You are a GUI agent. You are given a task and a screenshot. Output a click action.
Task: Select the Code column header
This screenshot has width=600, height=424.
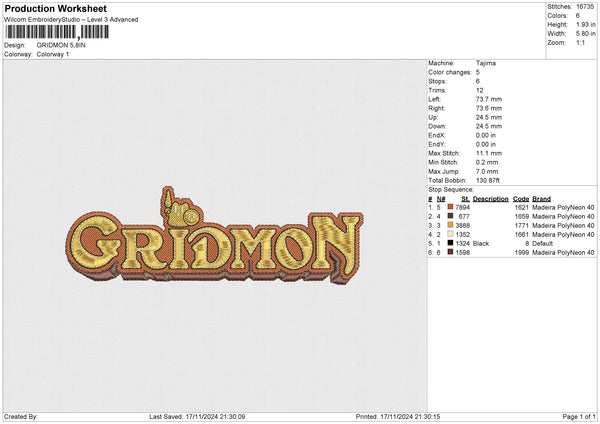tap(521, 199)
